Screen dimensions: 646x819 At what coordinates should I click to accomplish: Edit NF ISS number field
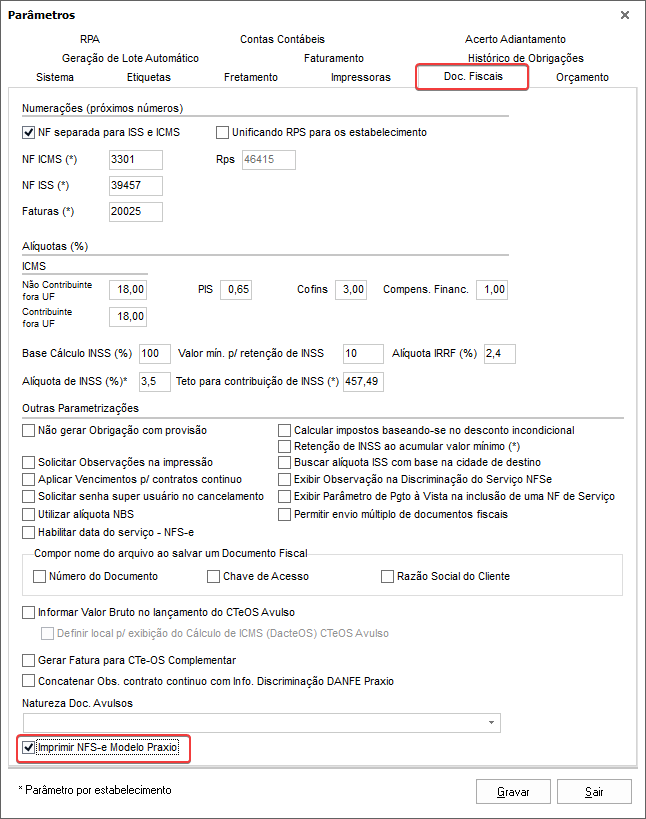[x=136, y=186]
